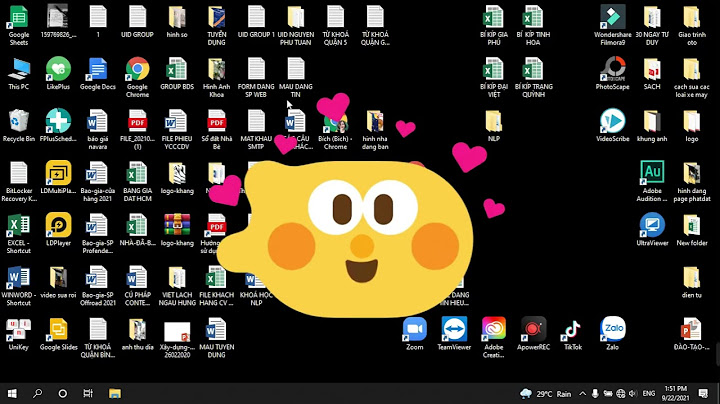
Task: Open TeamViewer shortcut
Action: point(454,334)
